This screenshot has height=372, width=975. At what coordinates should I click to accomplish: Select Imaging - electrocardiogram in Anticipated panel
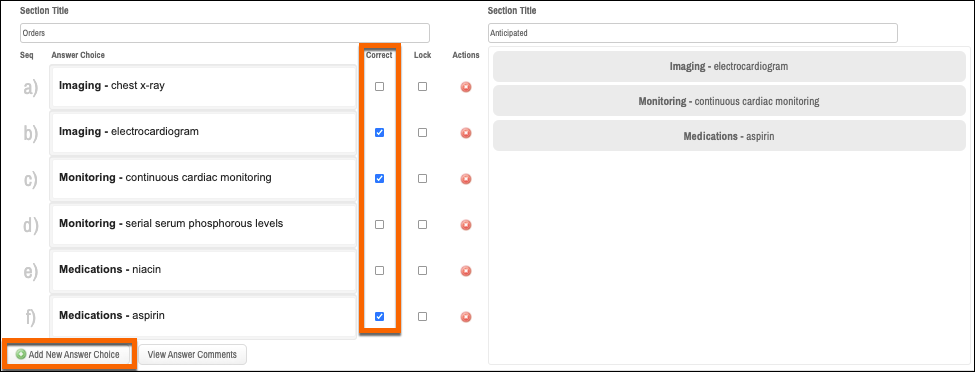pyautogui.click(x=729, y=67)
